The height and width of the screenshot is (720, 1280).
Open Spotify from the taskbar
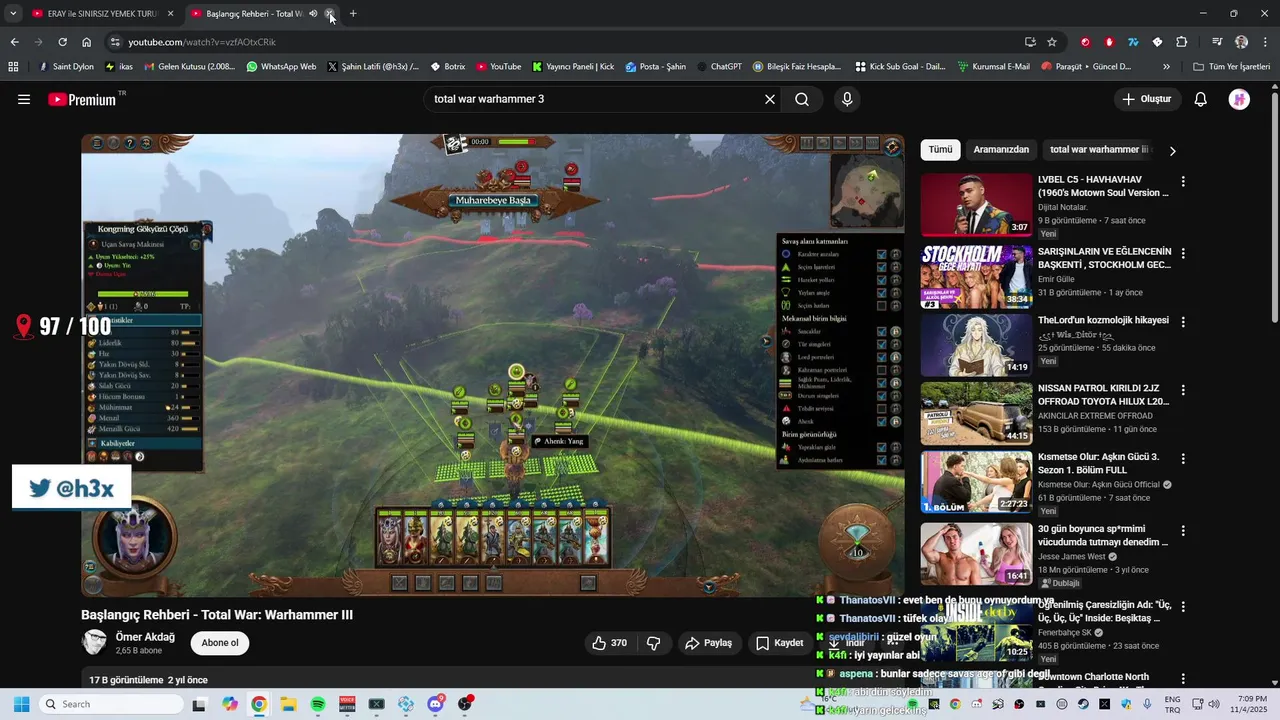click(x=318, y=704)
